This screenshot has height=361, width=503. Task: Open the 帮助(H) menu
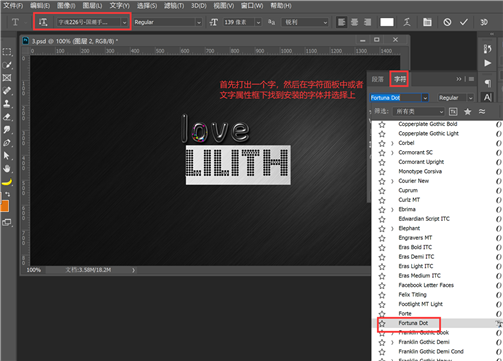pos(281,6)
